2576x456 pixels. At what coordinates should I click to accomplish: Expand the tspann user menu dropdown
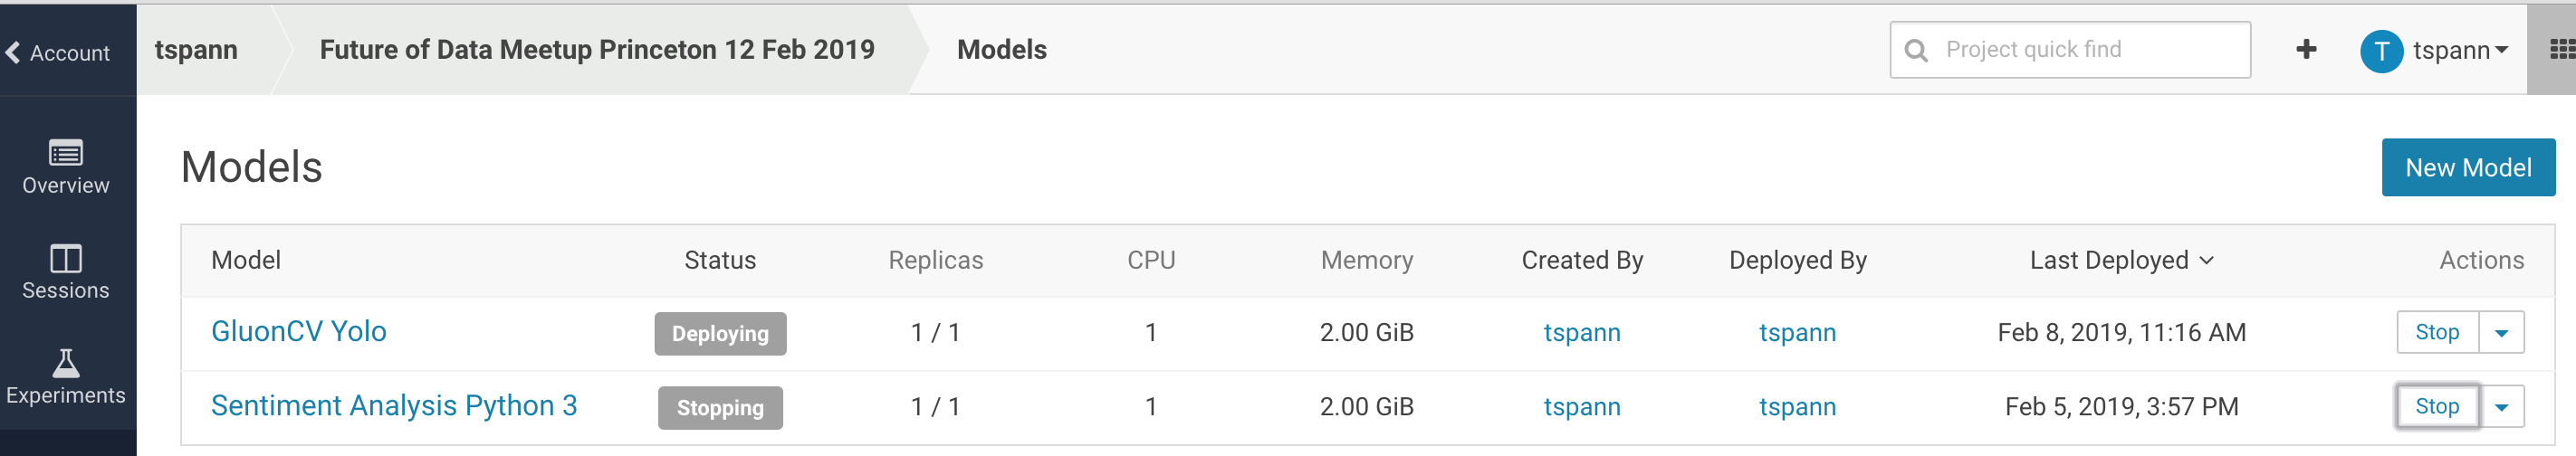pyautogui.click(x=2502, y=50)
